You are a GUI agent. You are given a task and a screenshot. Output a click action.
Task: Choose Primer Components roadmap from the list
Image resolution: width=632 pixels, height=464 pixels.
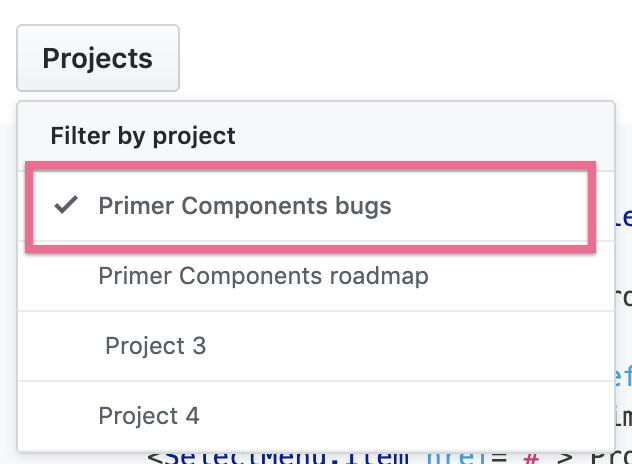point(263,276)
